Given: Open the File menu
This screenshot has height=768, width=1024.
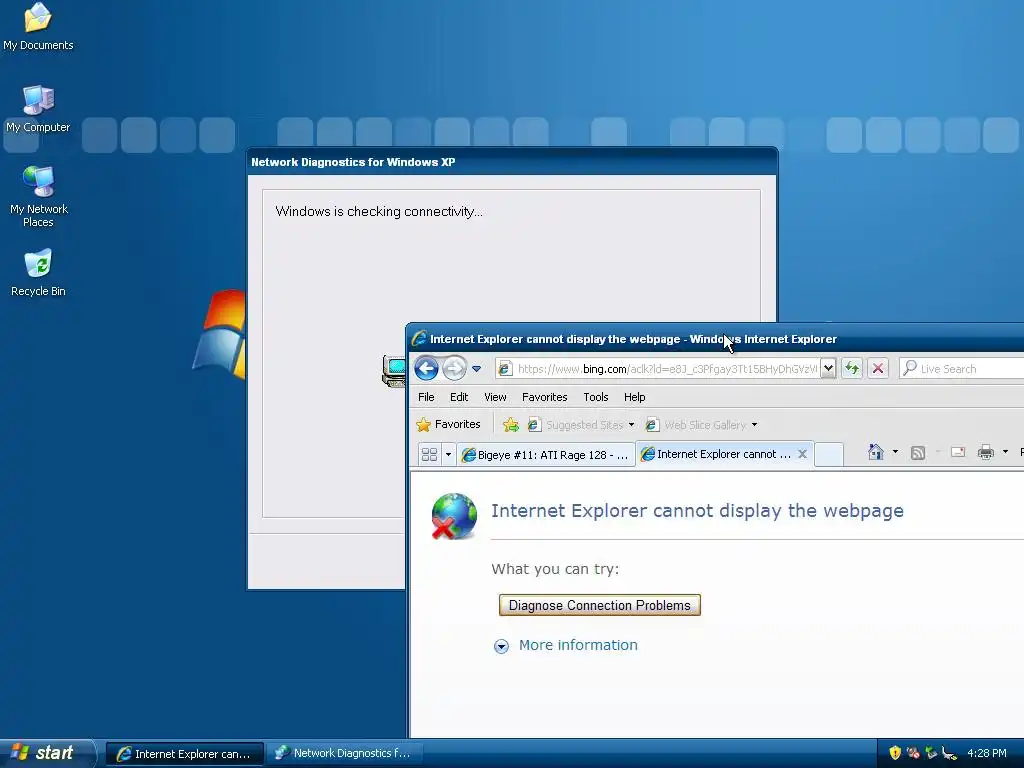Looking at the screenshot, I should (x=426, y=397).
